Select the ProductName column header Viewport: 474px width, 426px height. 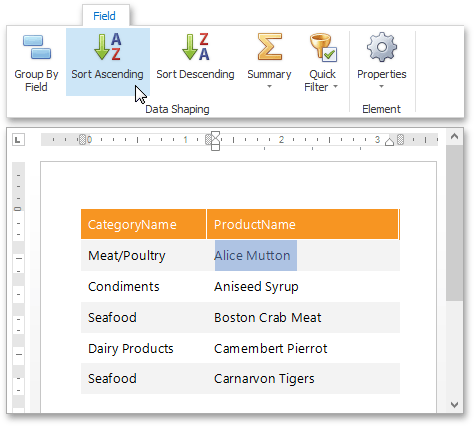303,224
